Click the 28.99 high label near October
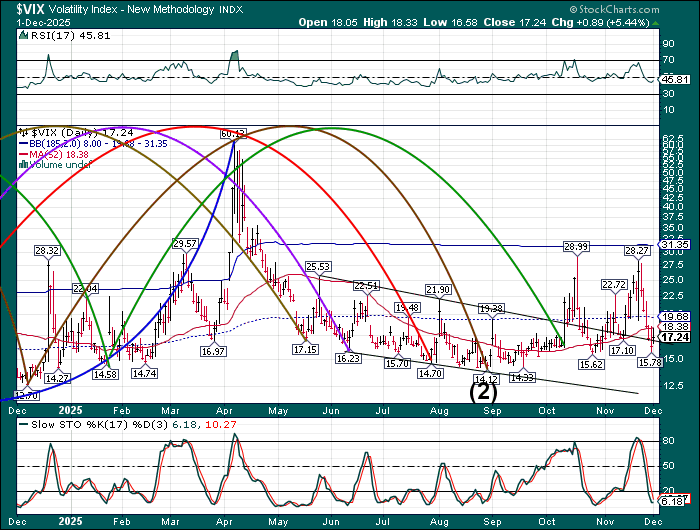 (575, 246)
